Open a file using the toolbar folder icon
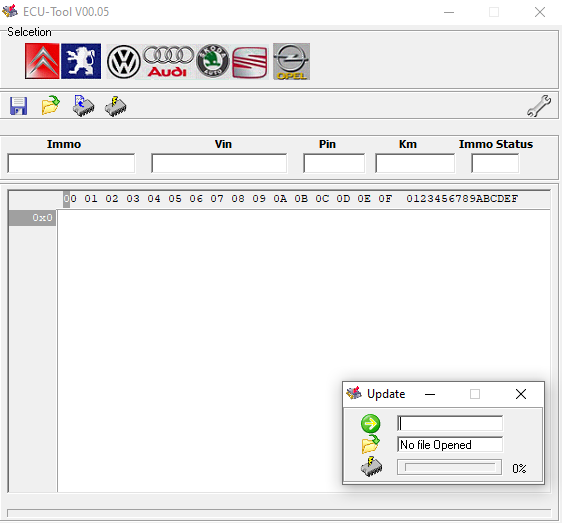 pyautogui.click(x=51, y=105)
